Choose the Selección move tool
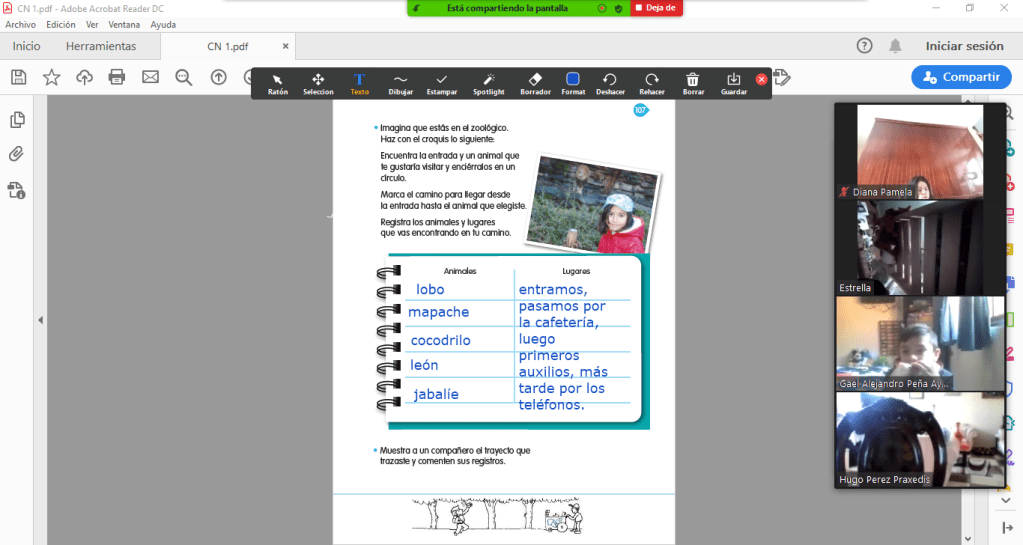This screenshot has height=545, width=1023. pyautogui.click(x=318, y=83)
